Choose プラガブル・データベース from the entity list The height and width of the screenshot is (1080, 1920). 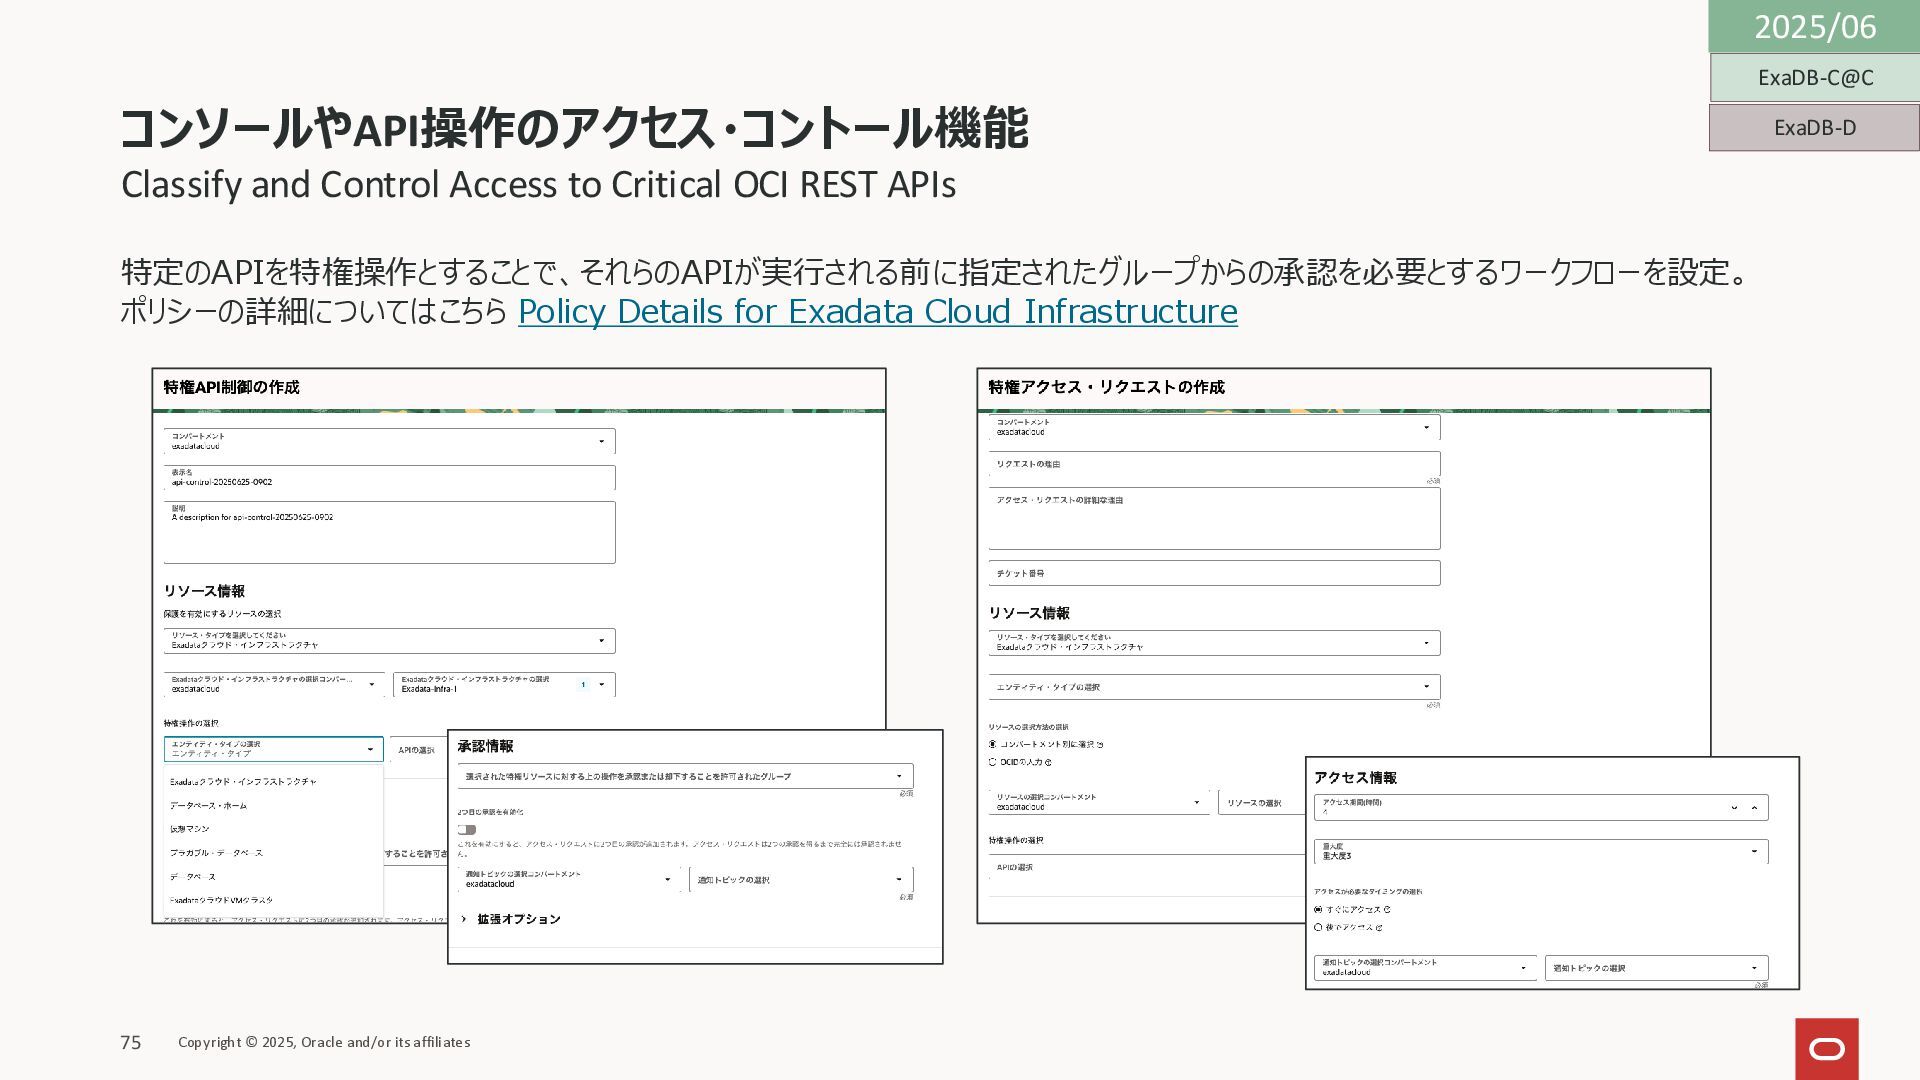(216, 853)
